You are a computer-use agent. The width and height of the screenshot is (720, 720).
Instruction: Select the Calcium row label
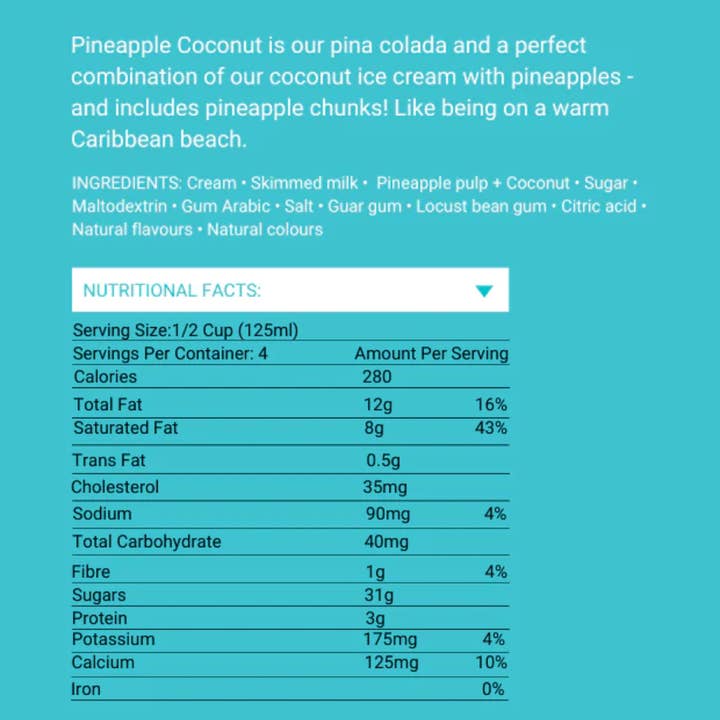coord(103,662)
